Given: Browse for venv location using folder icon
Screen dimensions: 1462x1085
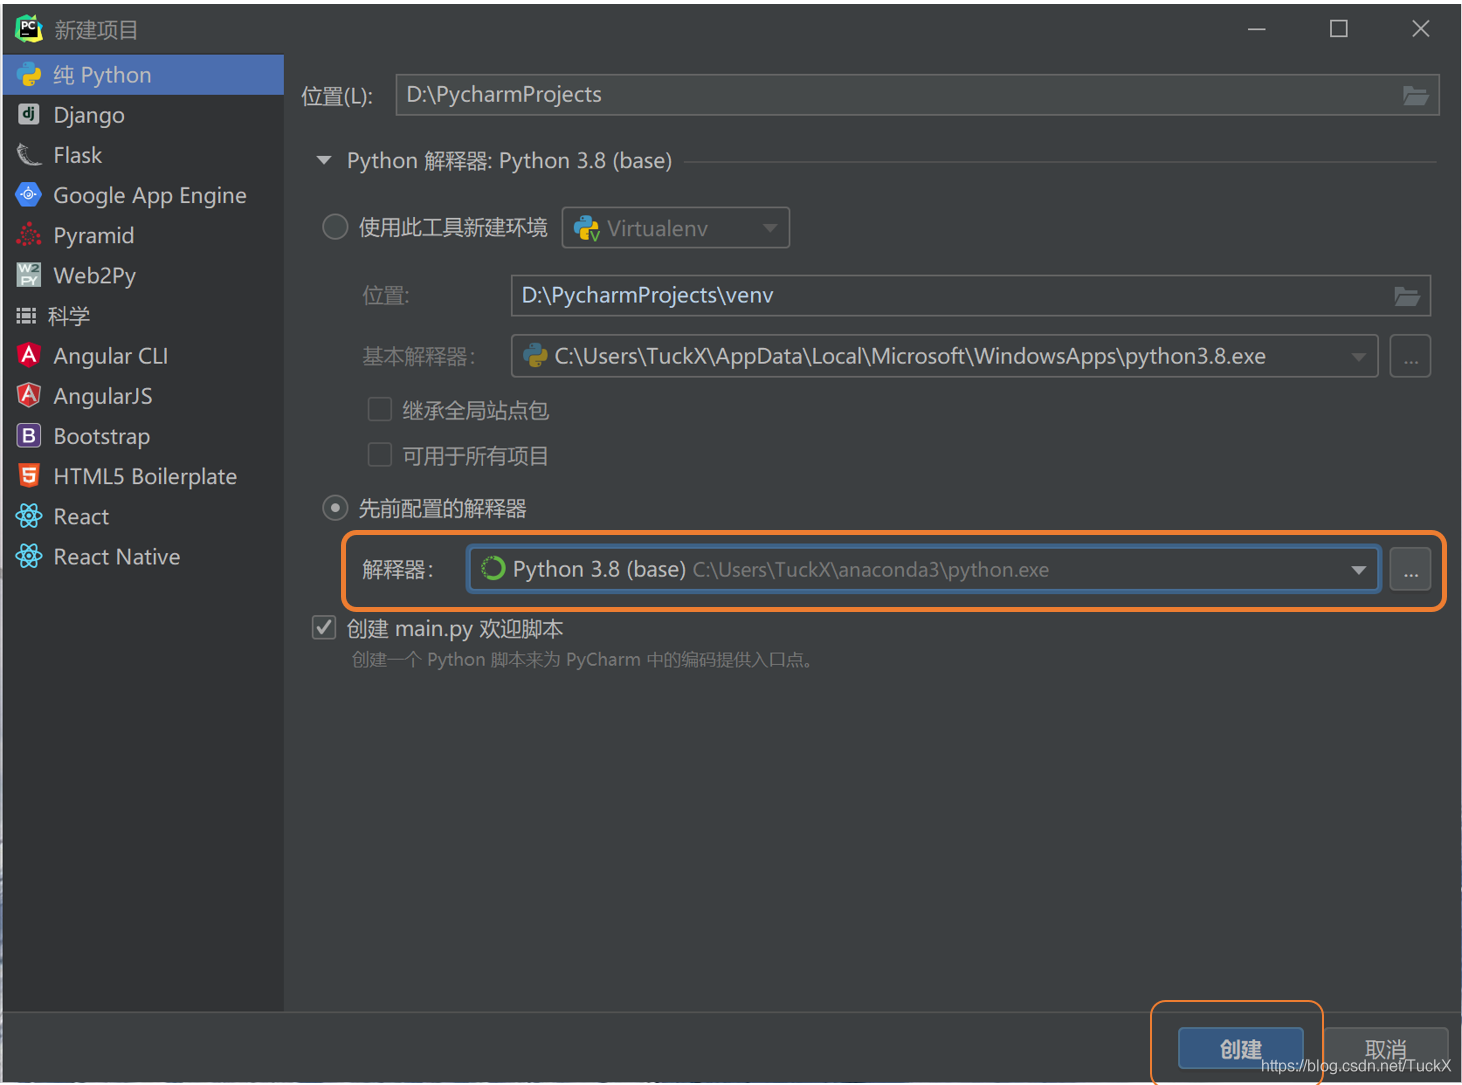Looking at the screenshot, I should [x=1407, y=296].
